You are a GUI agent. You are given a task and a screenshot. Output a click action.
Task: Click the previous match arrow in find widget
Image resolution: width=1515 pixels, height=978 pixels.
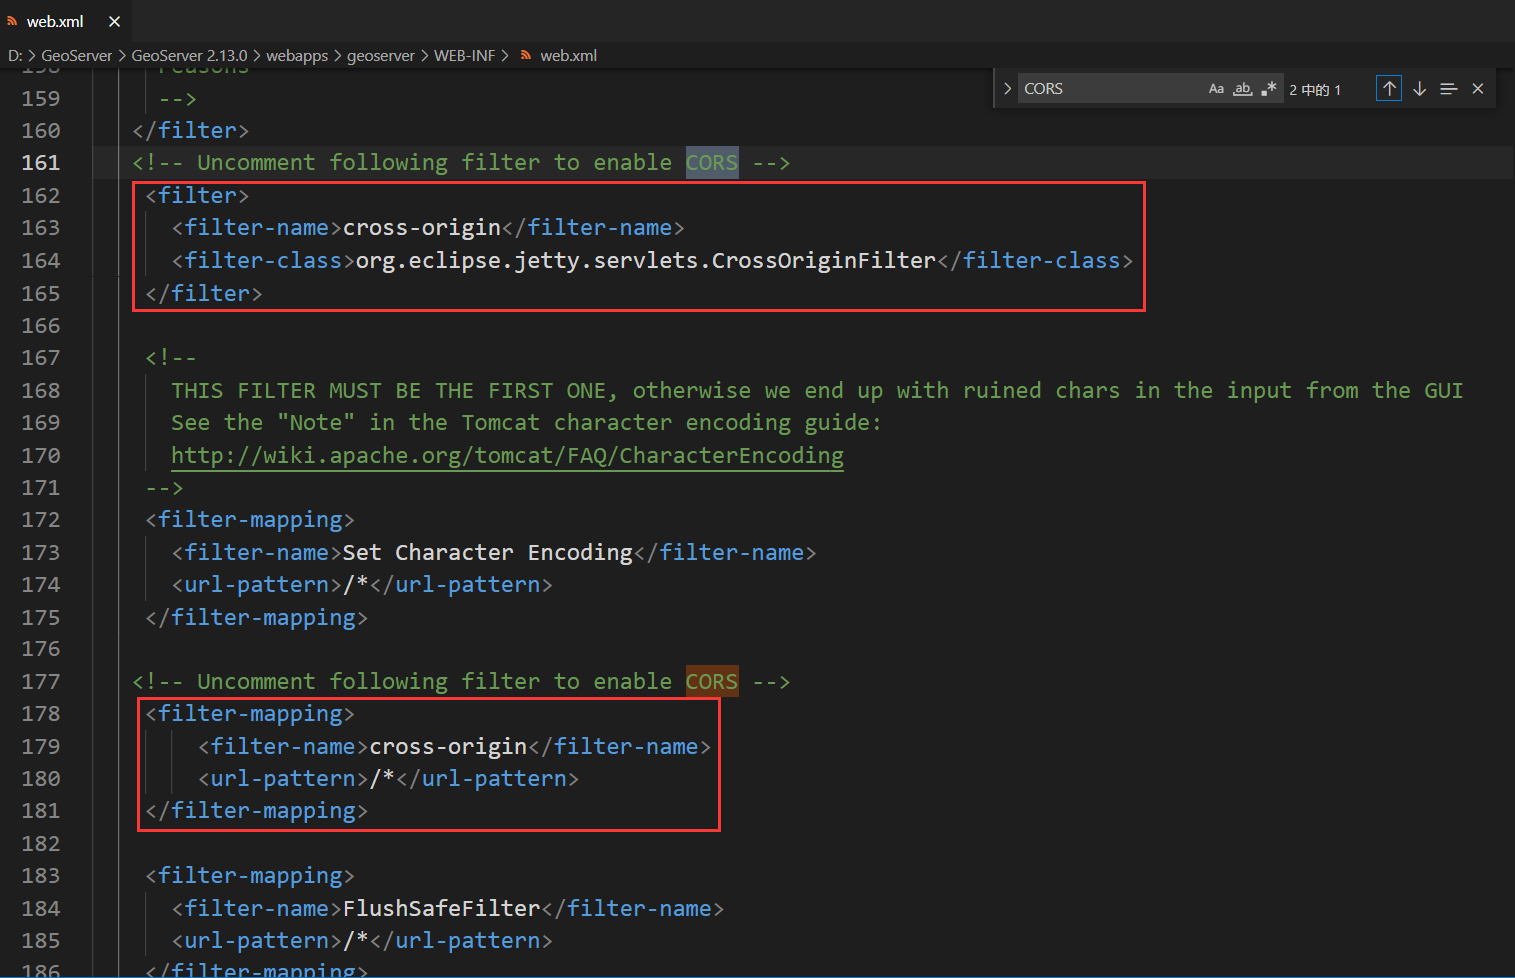[x=1389, y=88]
